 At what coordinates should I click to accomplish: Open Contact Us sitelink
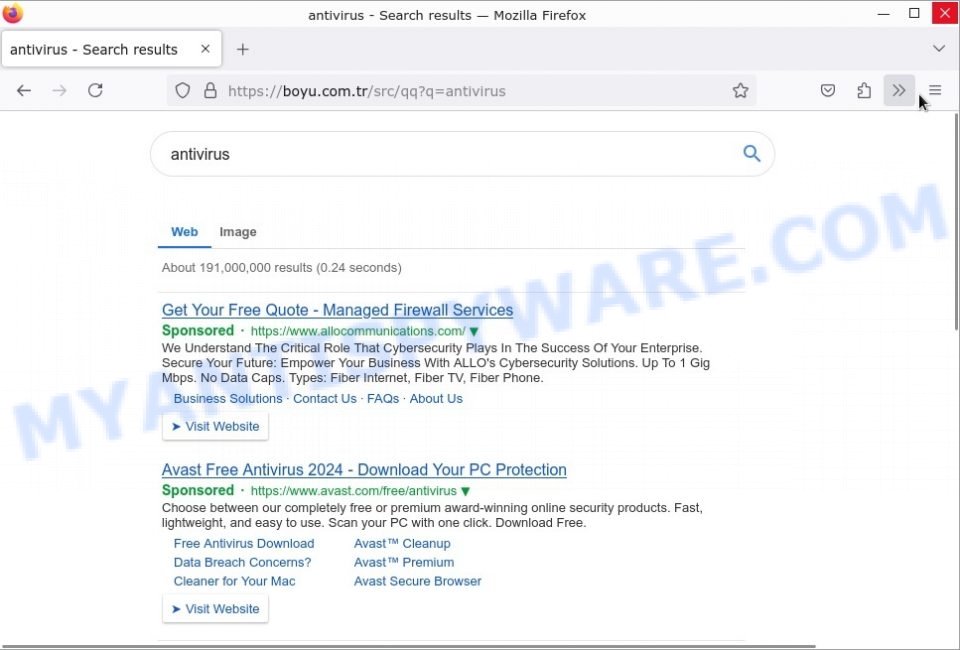point(324,398)
